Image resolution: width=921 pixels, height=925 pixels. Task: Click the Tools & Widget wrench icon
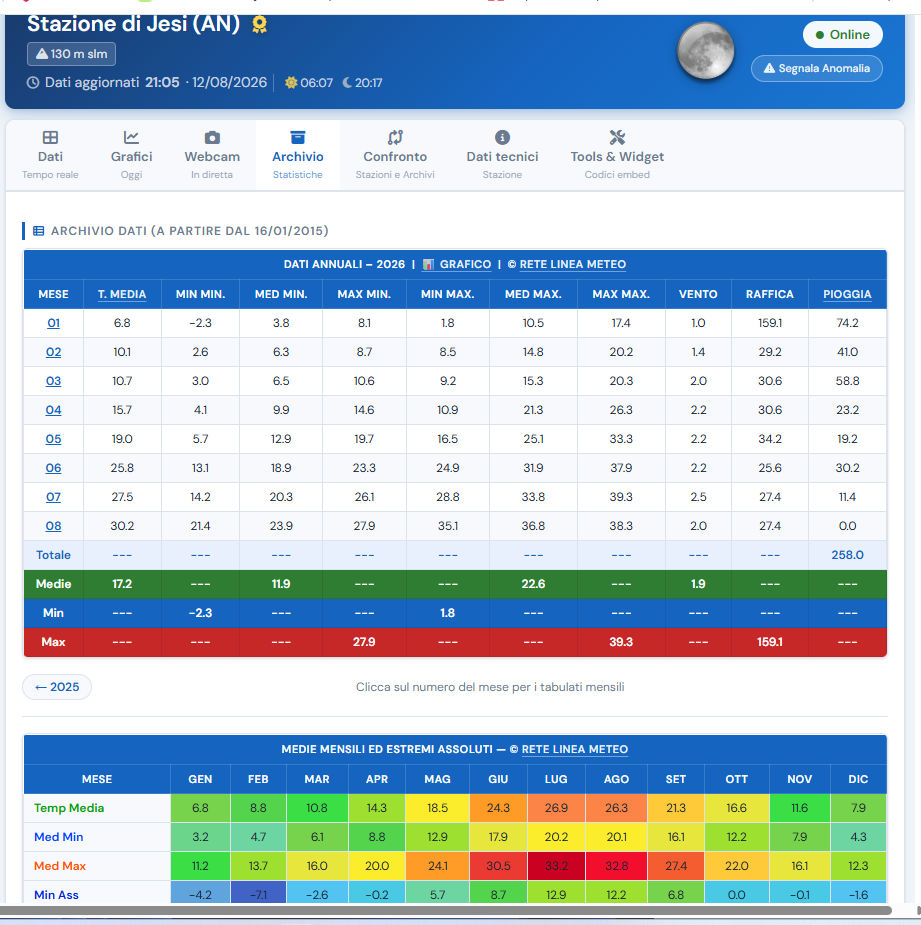[617, 137]
